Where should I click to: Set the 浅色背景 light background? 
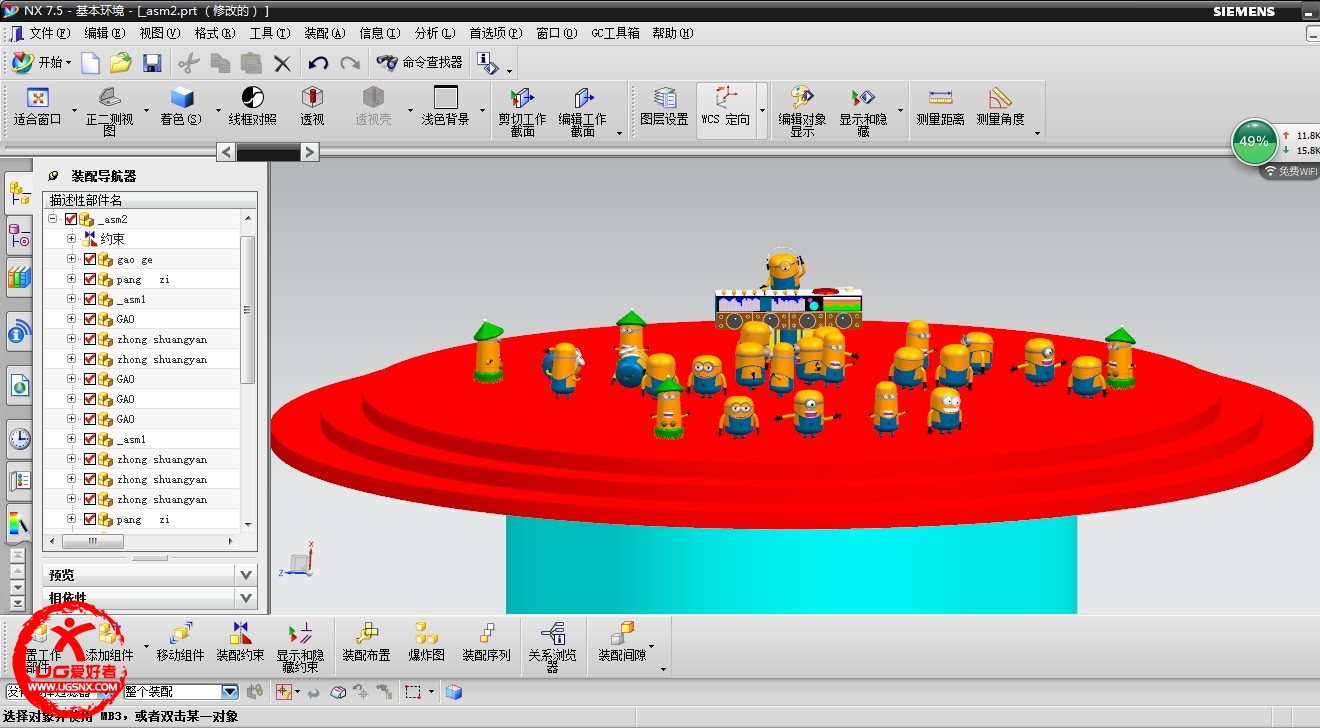(445, 108)
